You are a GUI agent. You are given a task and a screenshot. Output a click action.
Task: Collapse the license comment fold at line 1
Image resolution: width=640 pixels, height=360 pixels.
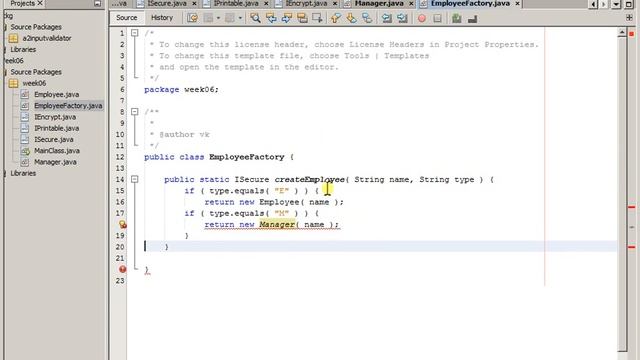click(135, 33)
